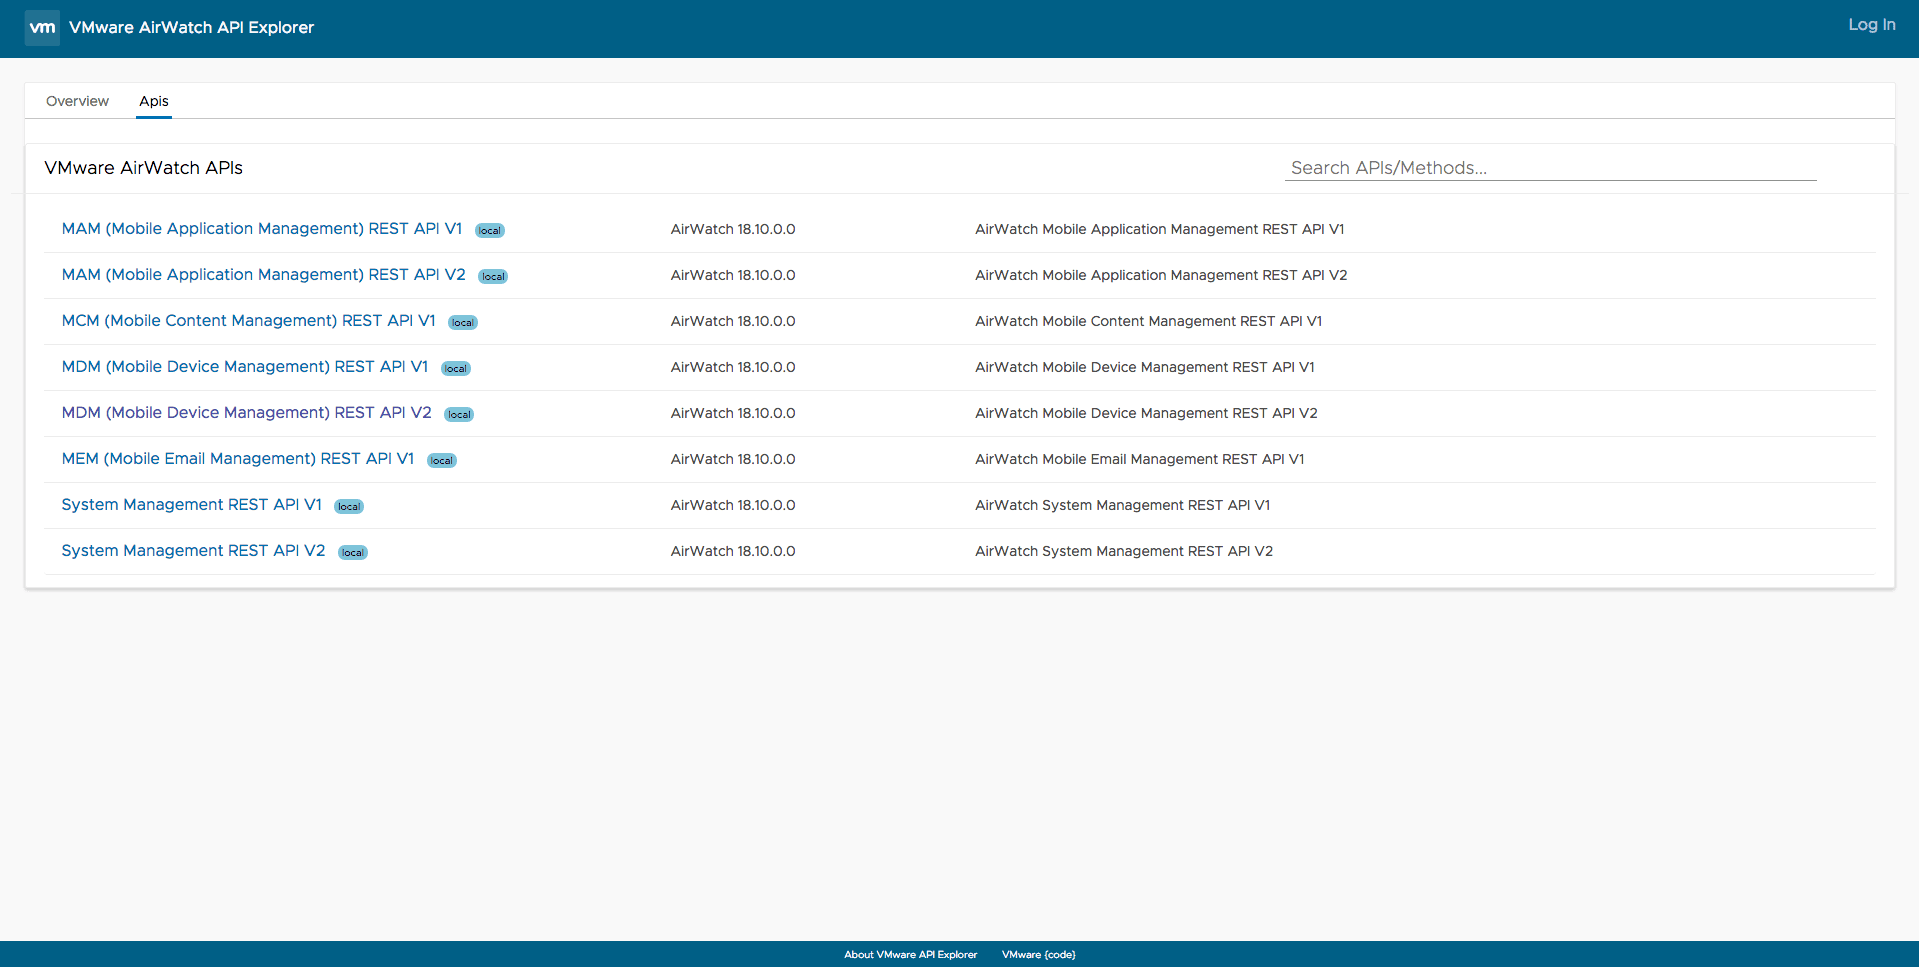Click VMware AirWatch API Explorer title
The width and height of the screenshot is (1919, 967).
(x=191, y=28)
